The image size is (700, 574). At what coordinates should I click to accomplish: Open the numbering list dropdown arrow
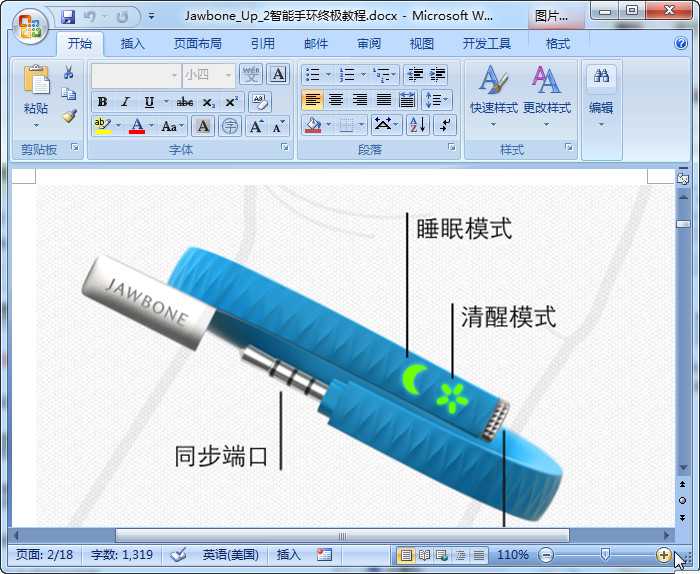(x=363, y=75)
